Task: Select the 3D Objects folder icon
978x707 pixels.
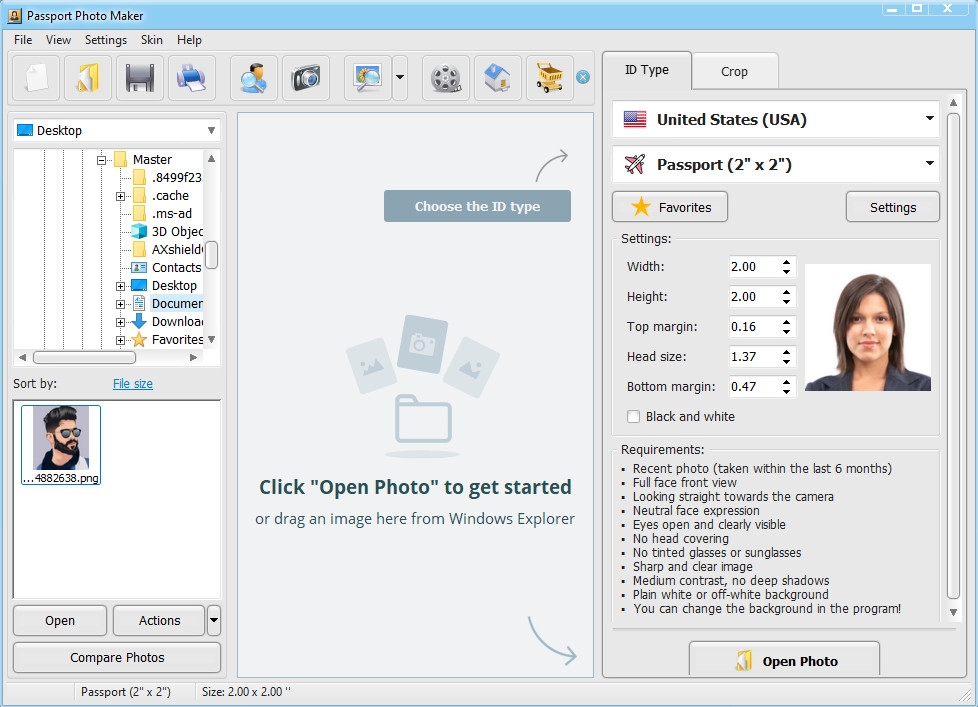Action: 139,231
